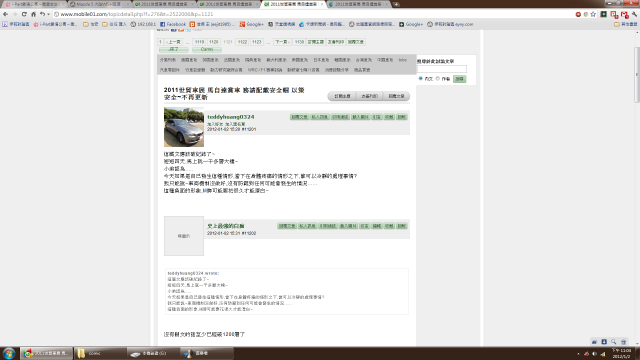Select the second search radio option
This screenshot has width=640, height=360.
(x=438, y=79)
